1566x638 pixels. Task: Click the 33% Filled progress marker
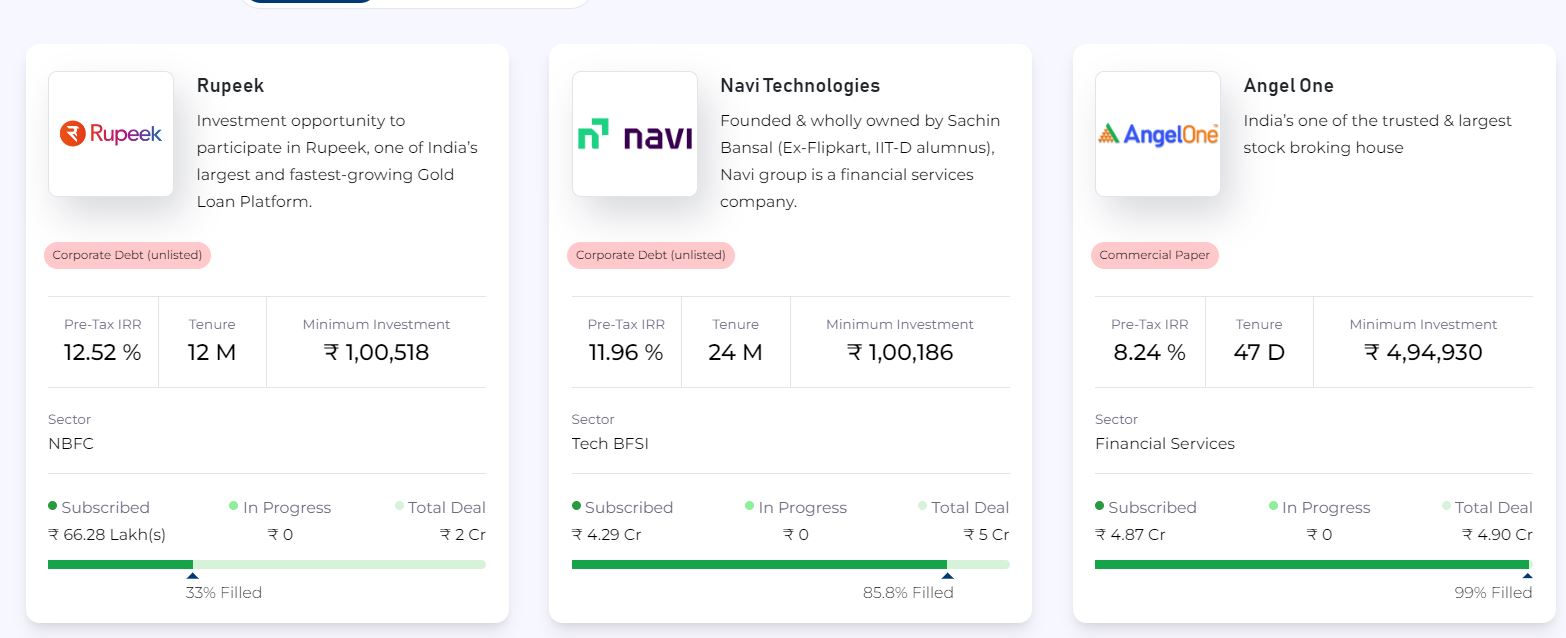point(193,575)
